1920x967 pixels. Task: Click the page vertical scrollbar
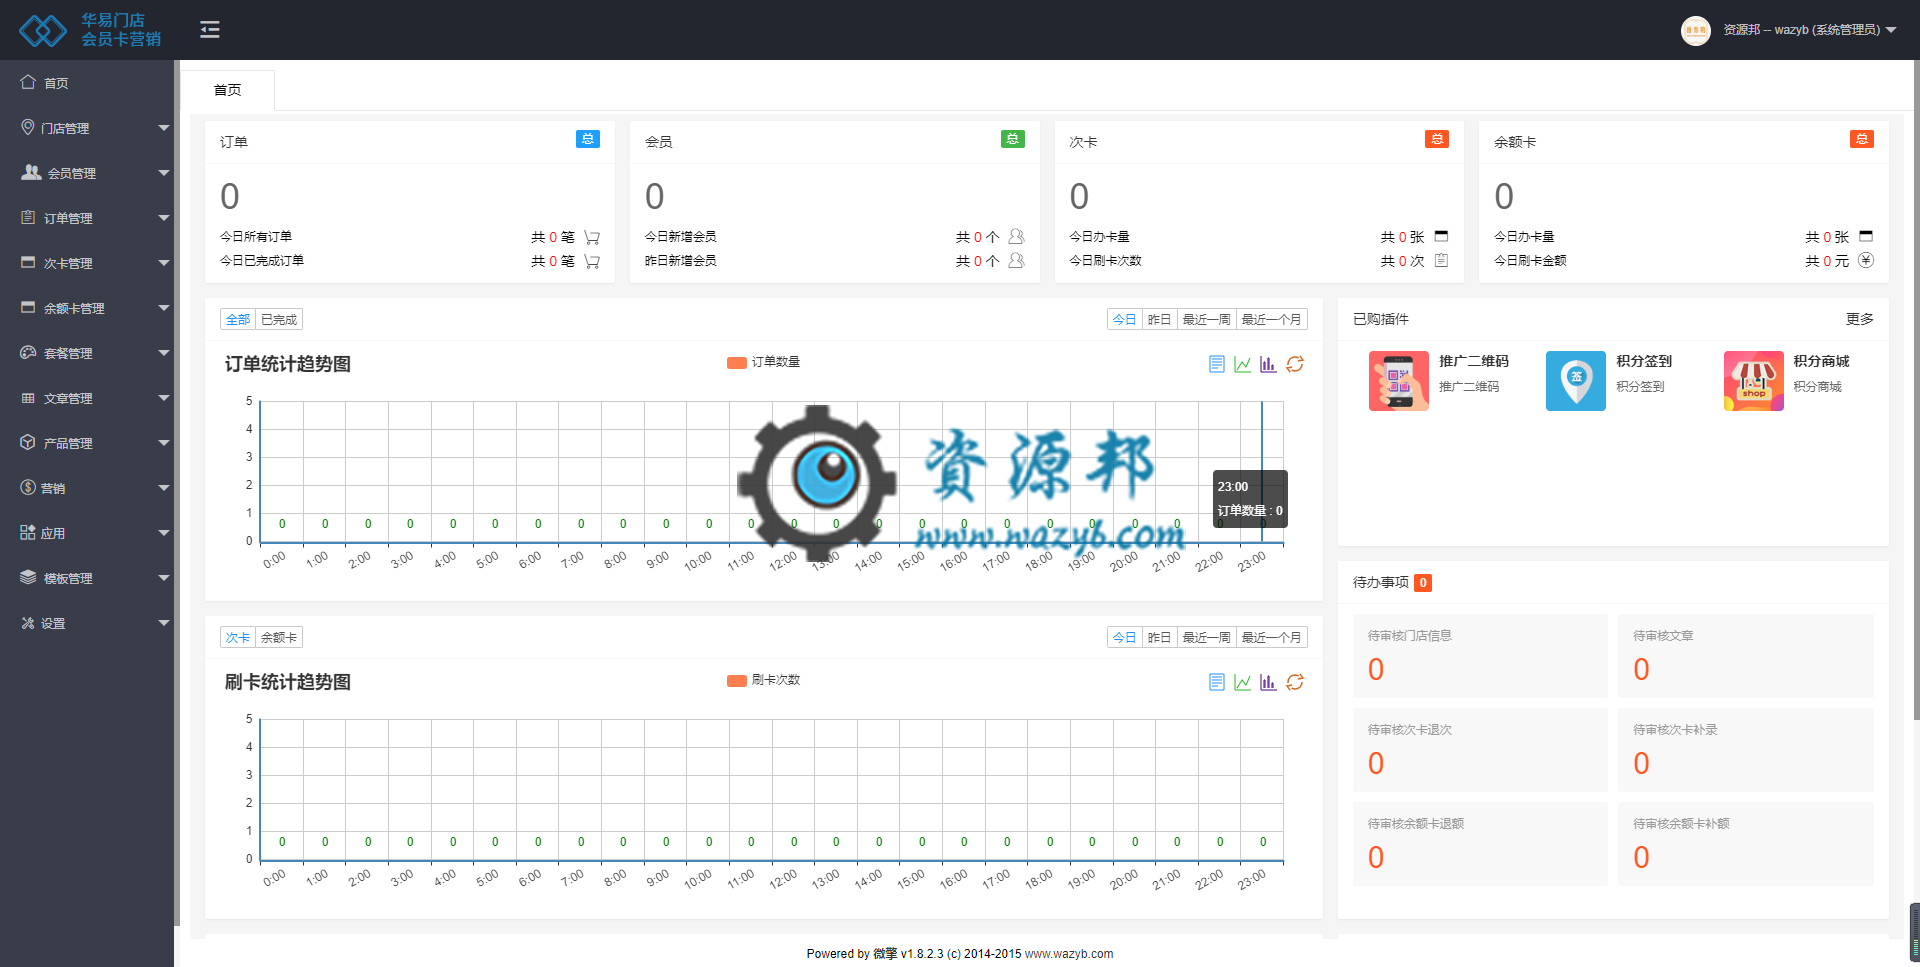pos(1915,390)
